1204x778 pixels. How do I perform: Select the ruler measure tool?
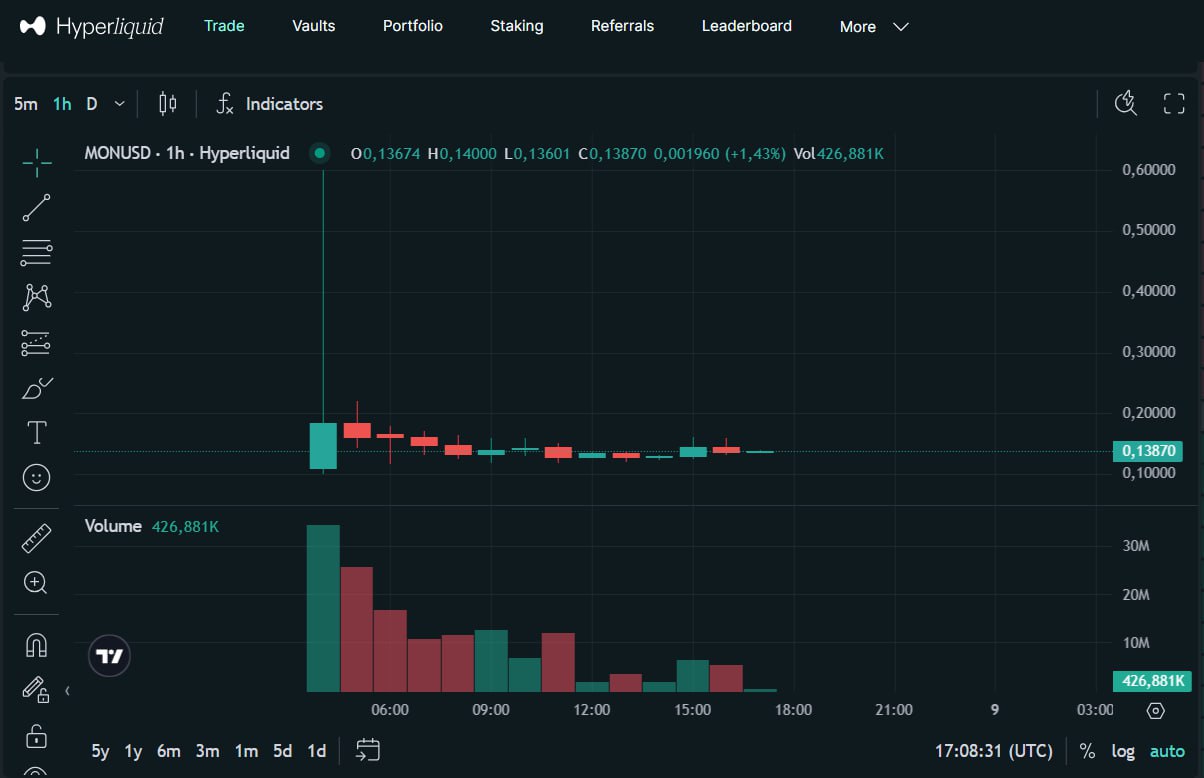[36, 539]
